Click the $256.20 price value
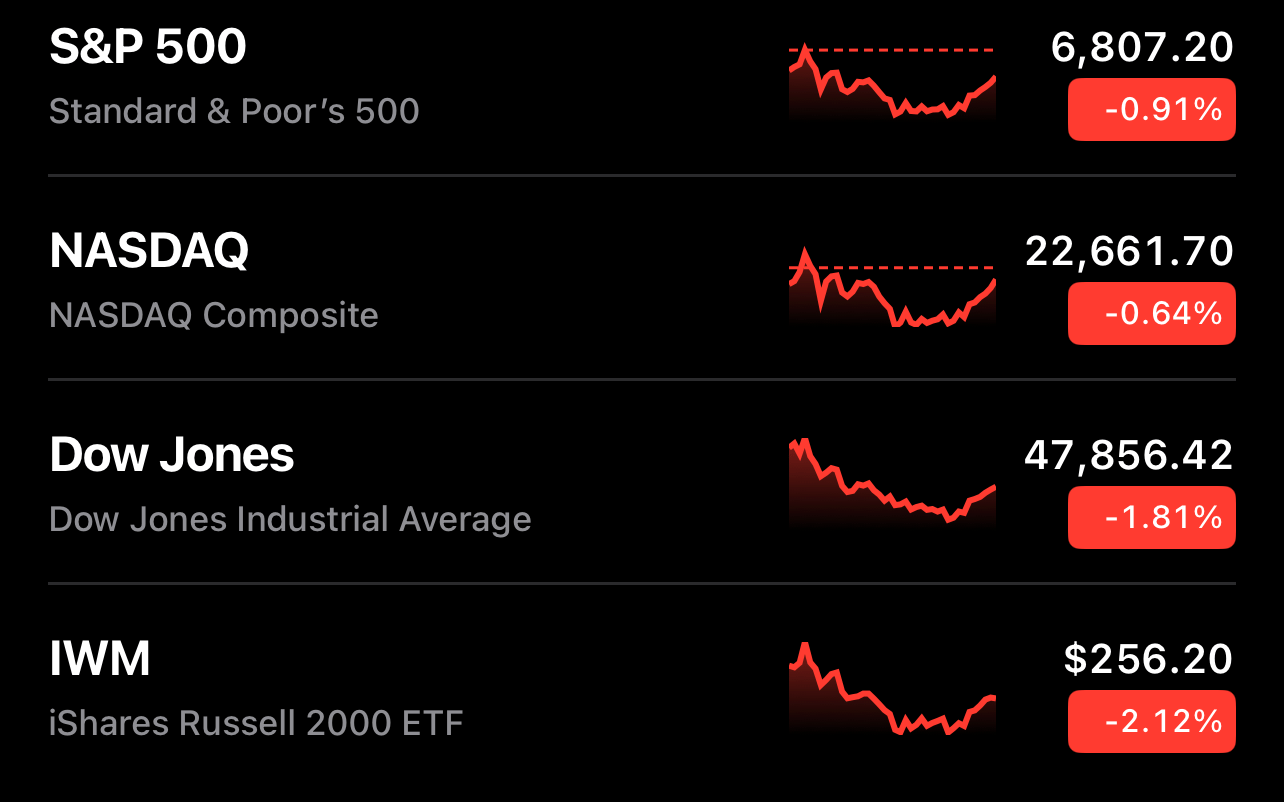1284x802 pixels. [x=1148, y=659]
